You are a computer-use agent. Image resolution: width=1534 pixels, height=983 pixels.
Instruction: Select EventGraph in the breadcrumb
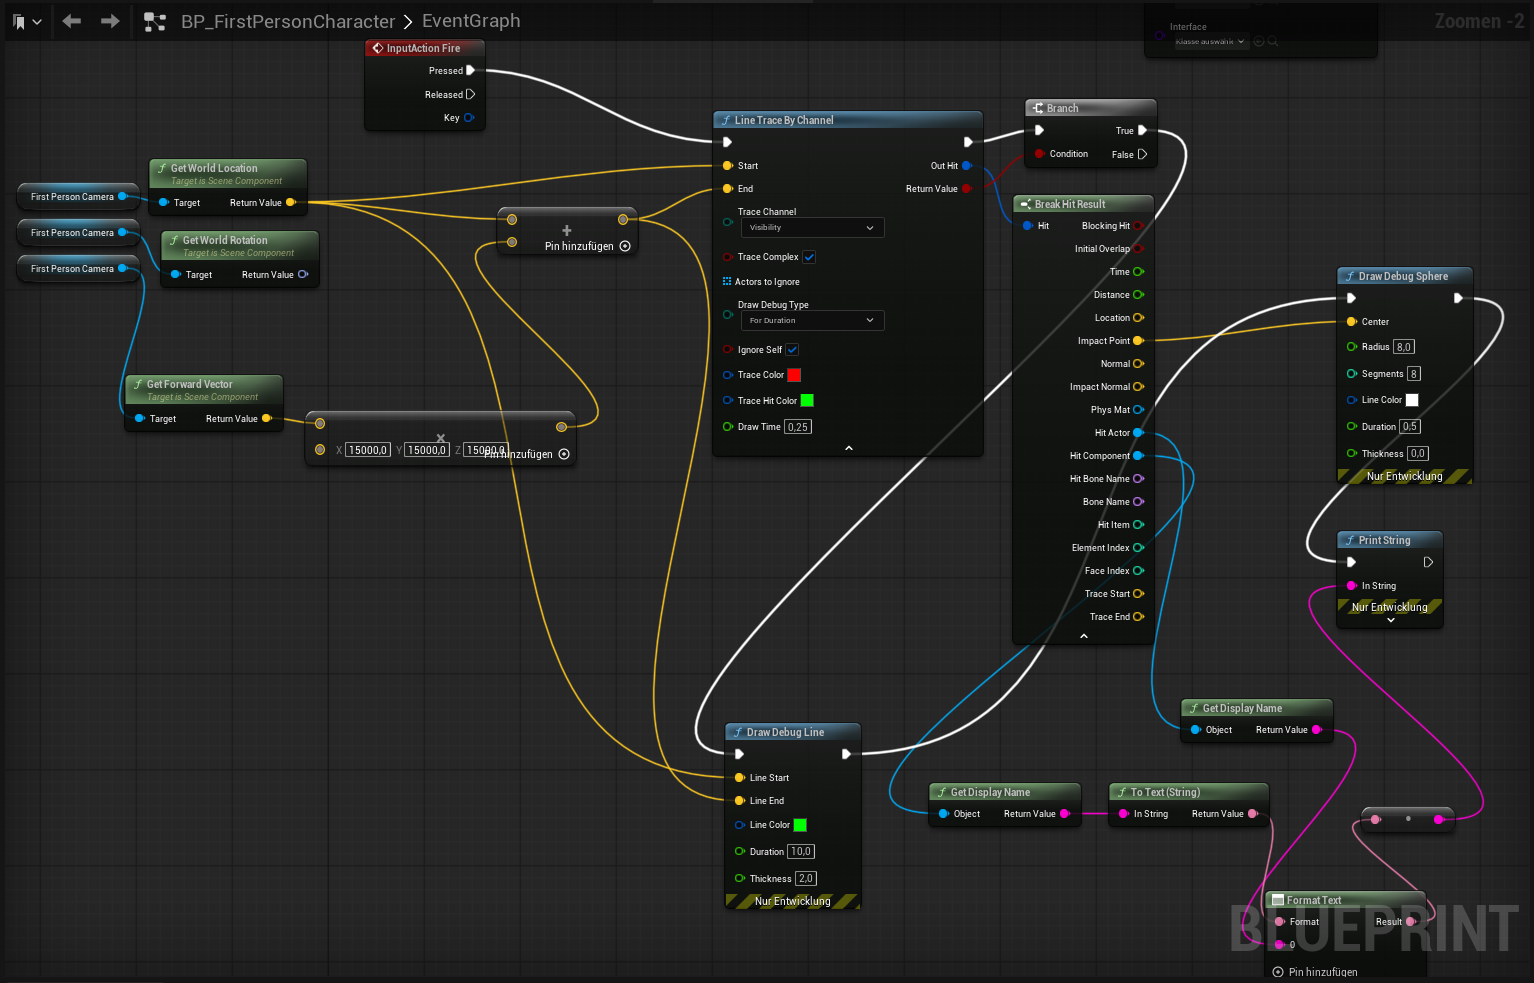(471, 21)
